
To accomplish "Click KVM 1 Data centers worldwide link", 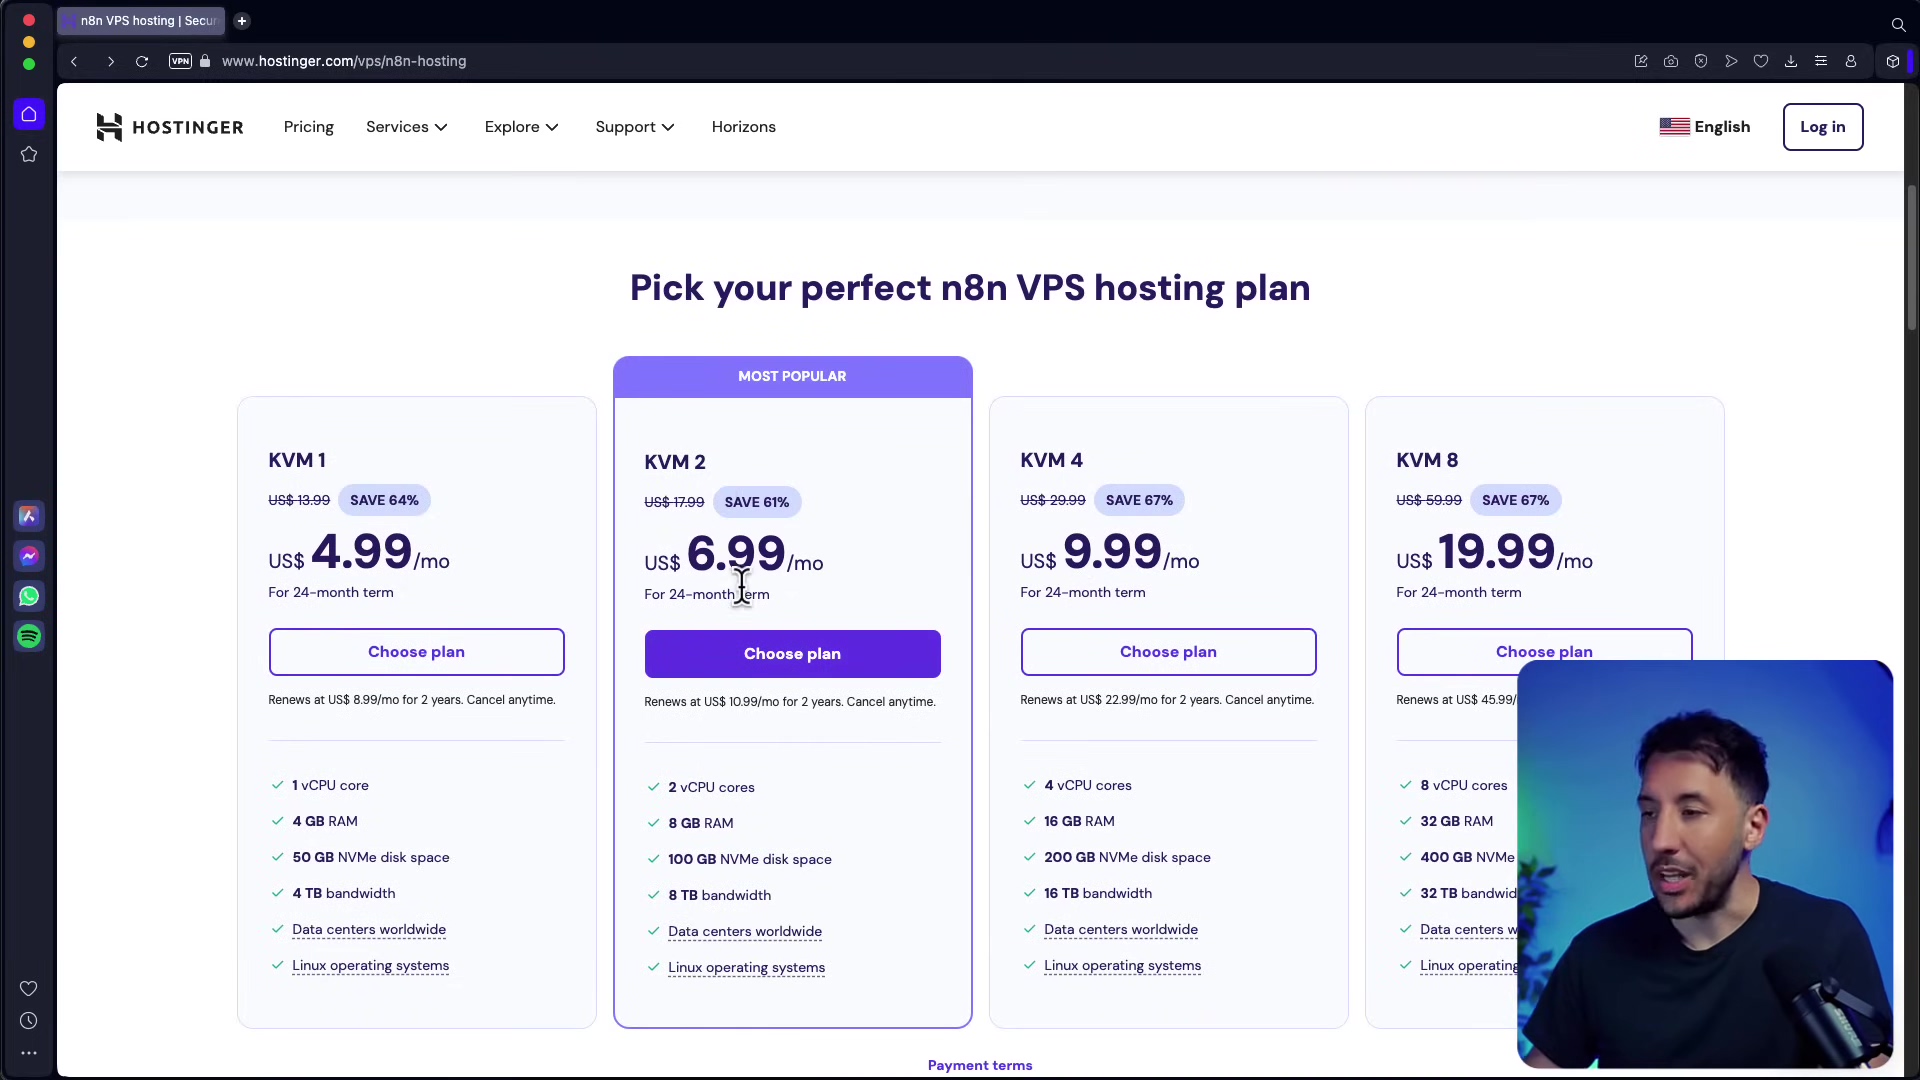I will [x=369, y=930].
